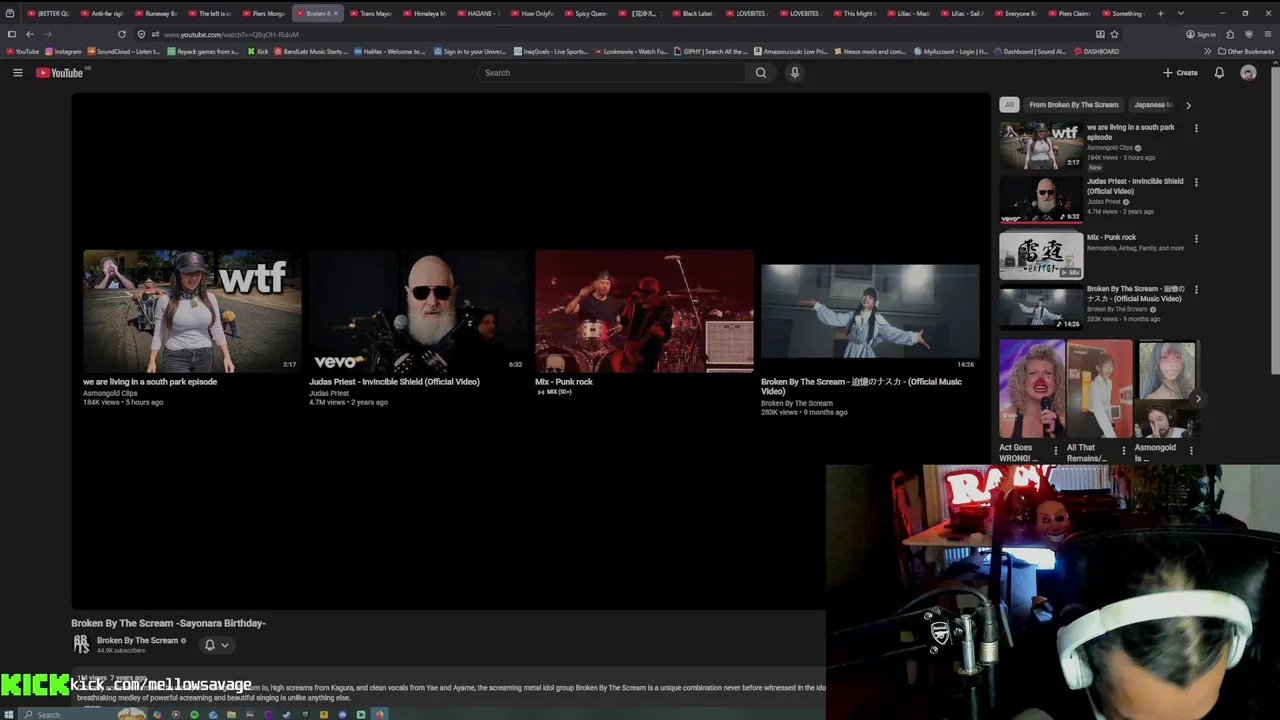Viewport: 1280px width, 720px height.
Task: Show more Shorts with the arrow
Action: (x=1198, y=399)
